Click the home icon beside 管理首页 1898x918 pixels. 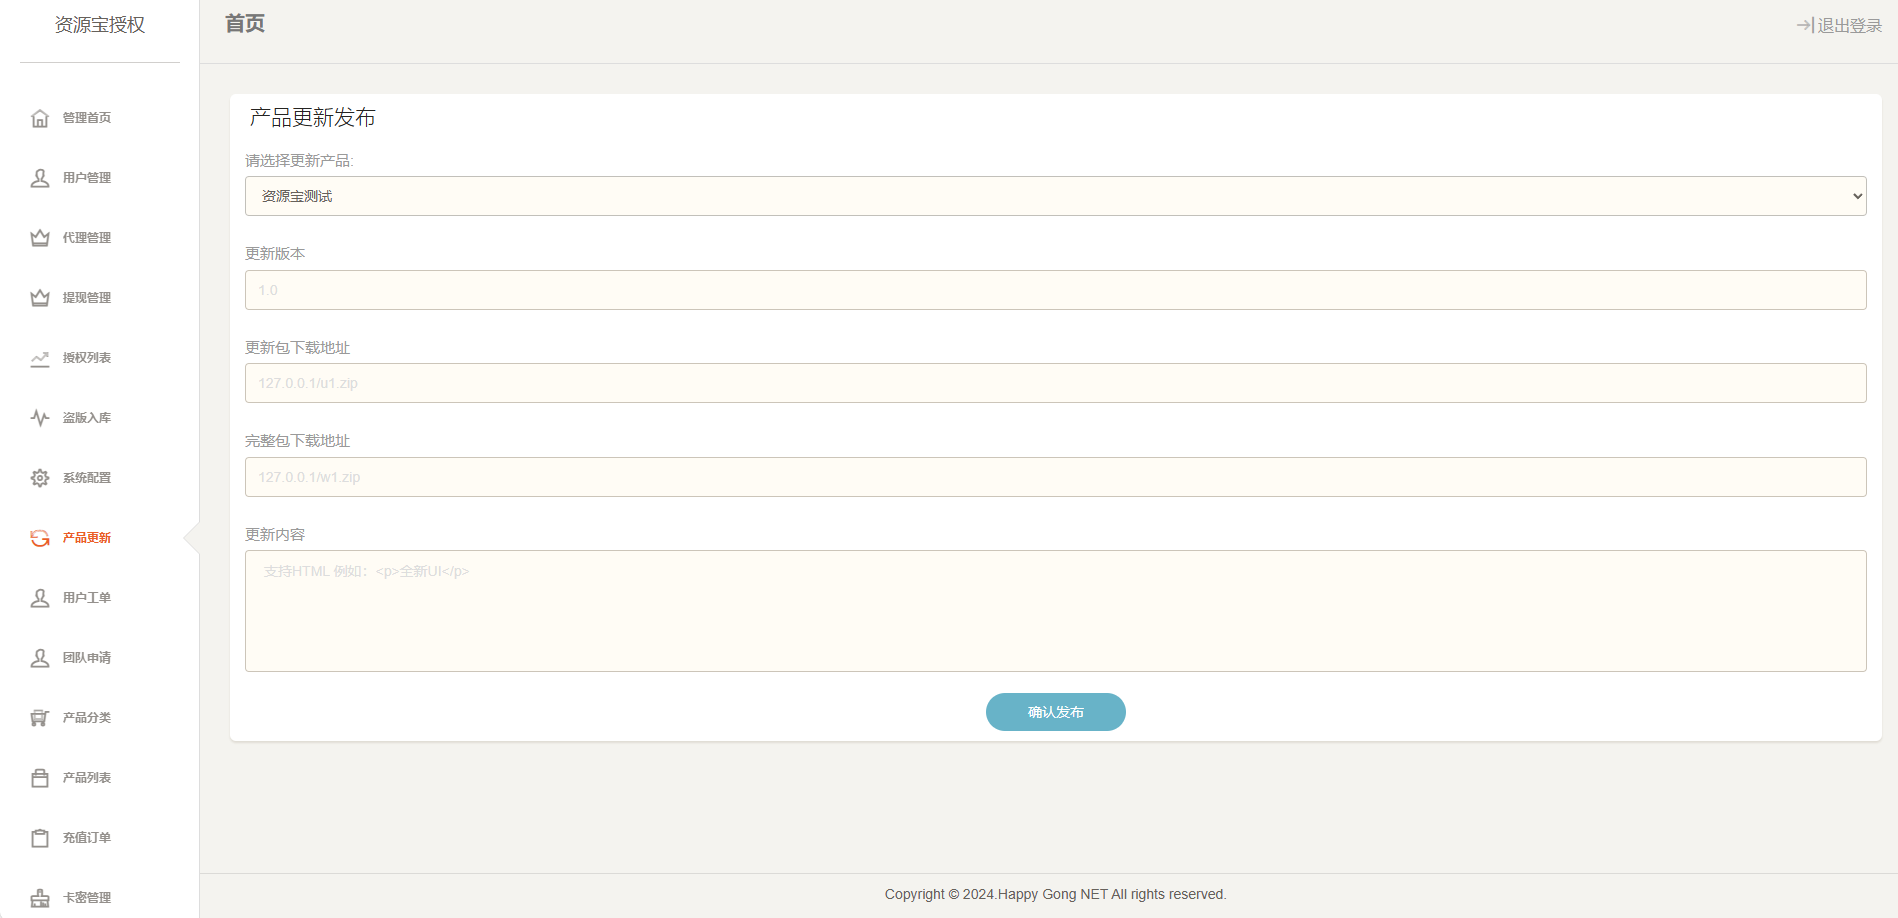(x=40, y=118)
